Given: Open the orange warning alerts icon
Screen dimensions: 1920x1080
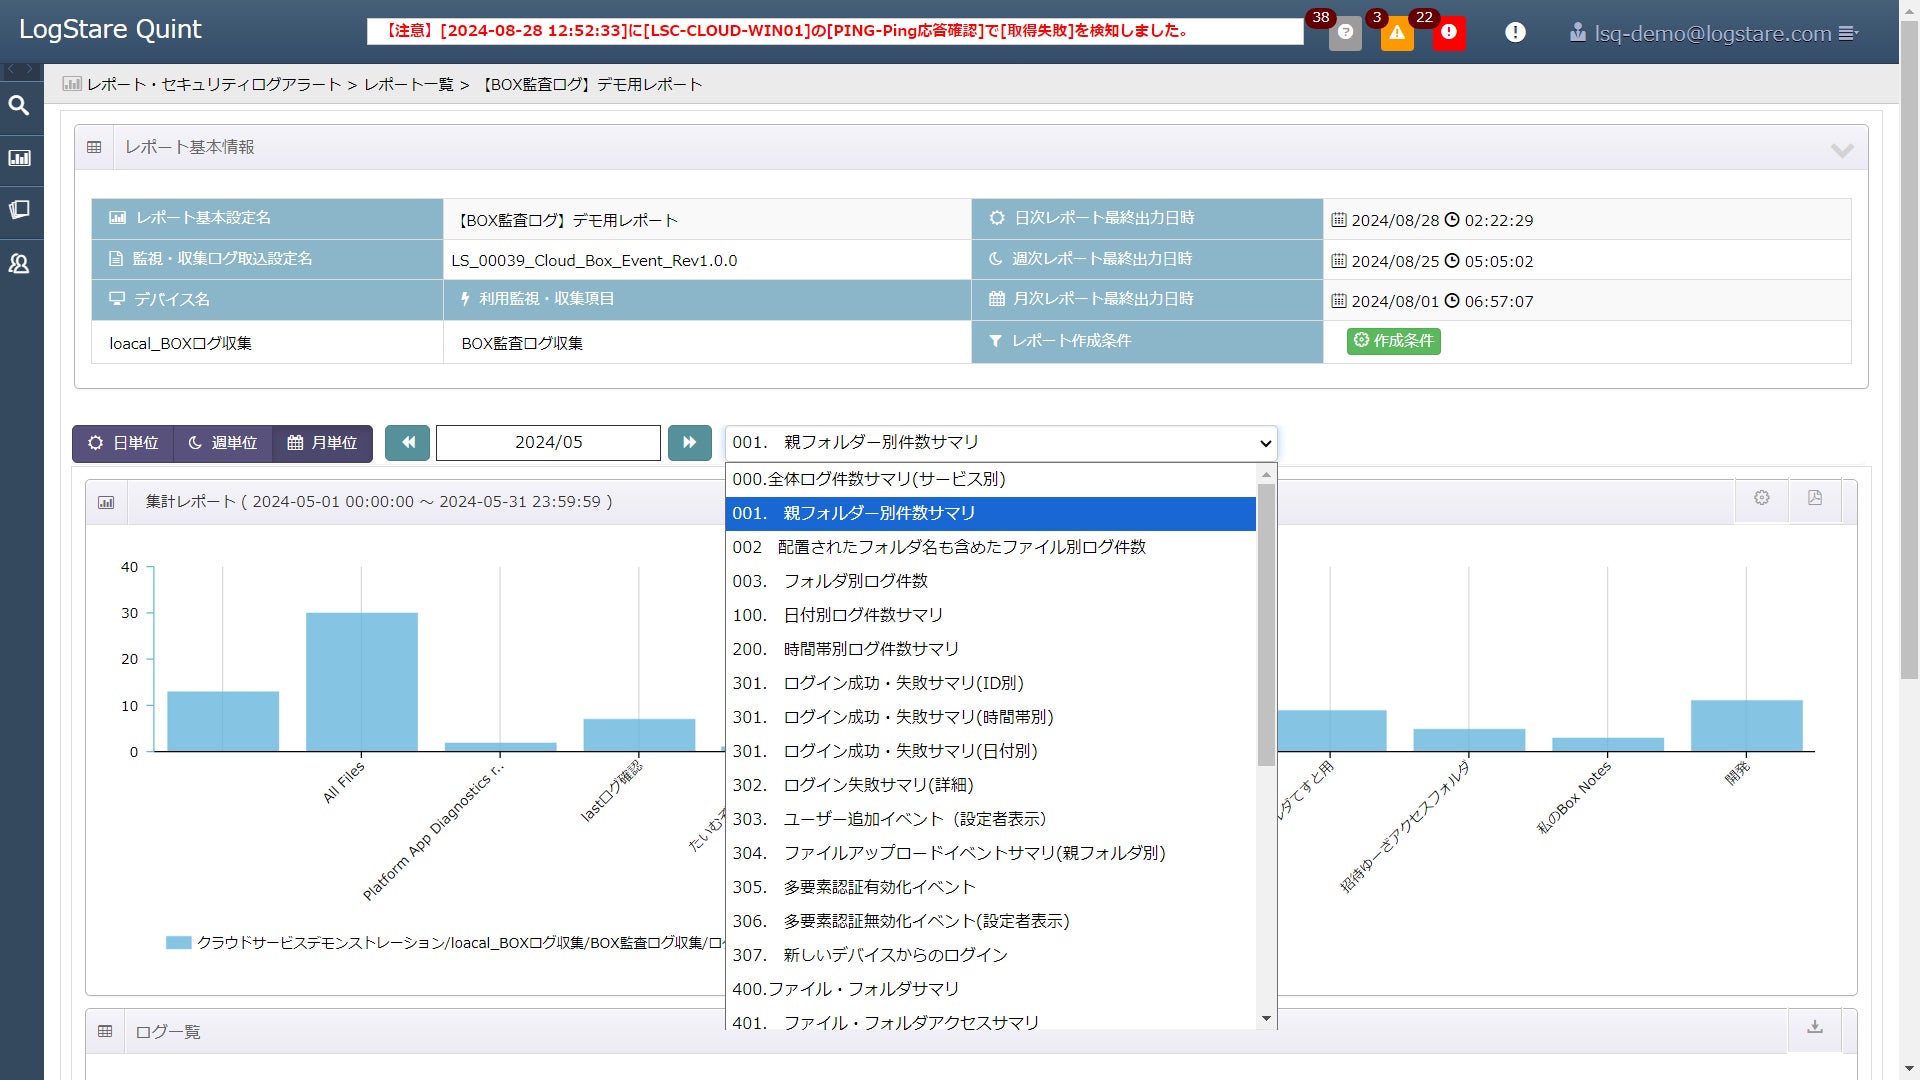Looking at the screenshot, I should coord(1397,33).
